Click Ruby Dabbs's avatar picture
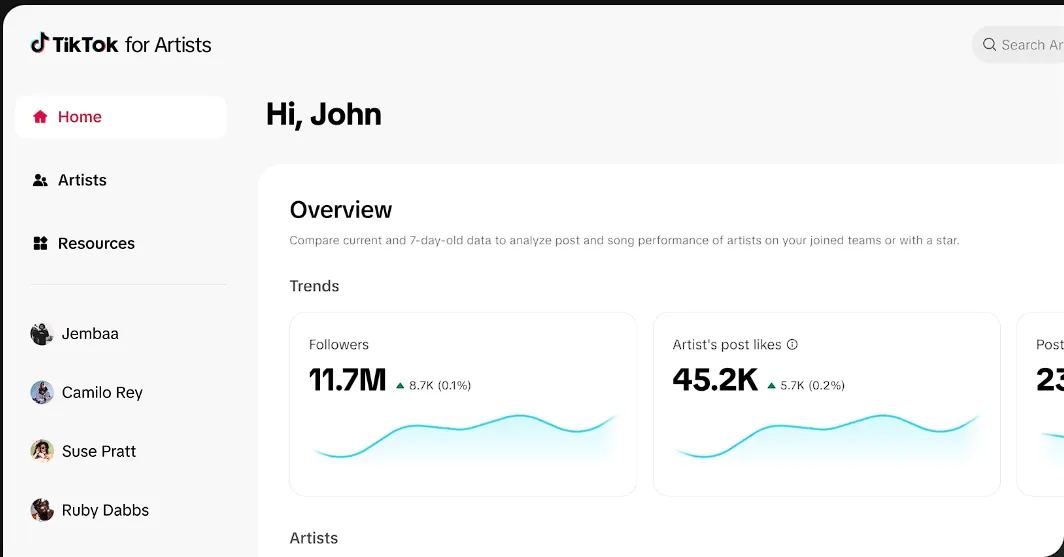 (41, 510)
